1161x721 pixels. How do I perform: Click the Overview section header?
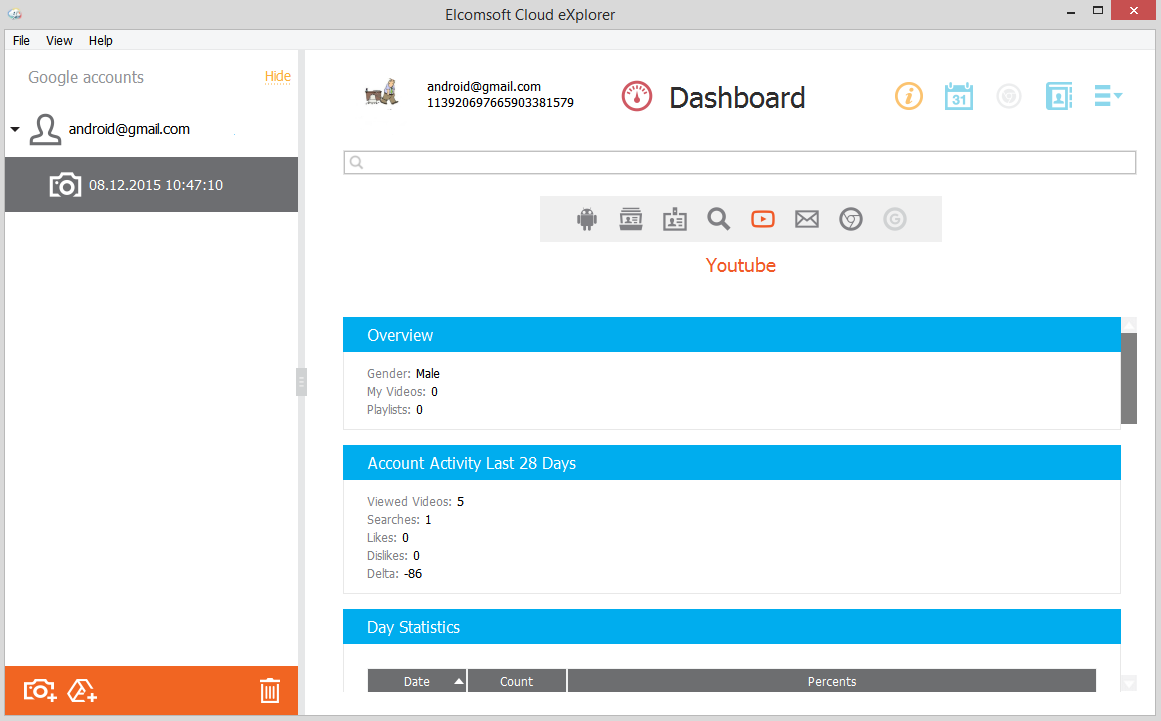[x=732, y=335]
